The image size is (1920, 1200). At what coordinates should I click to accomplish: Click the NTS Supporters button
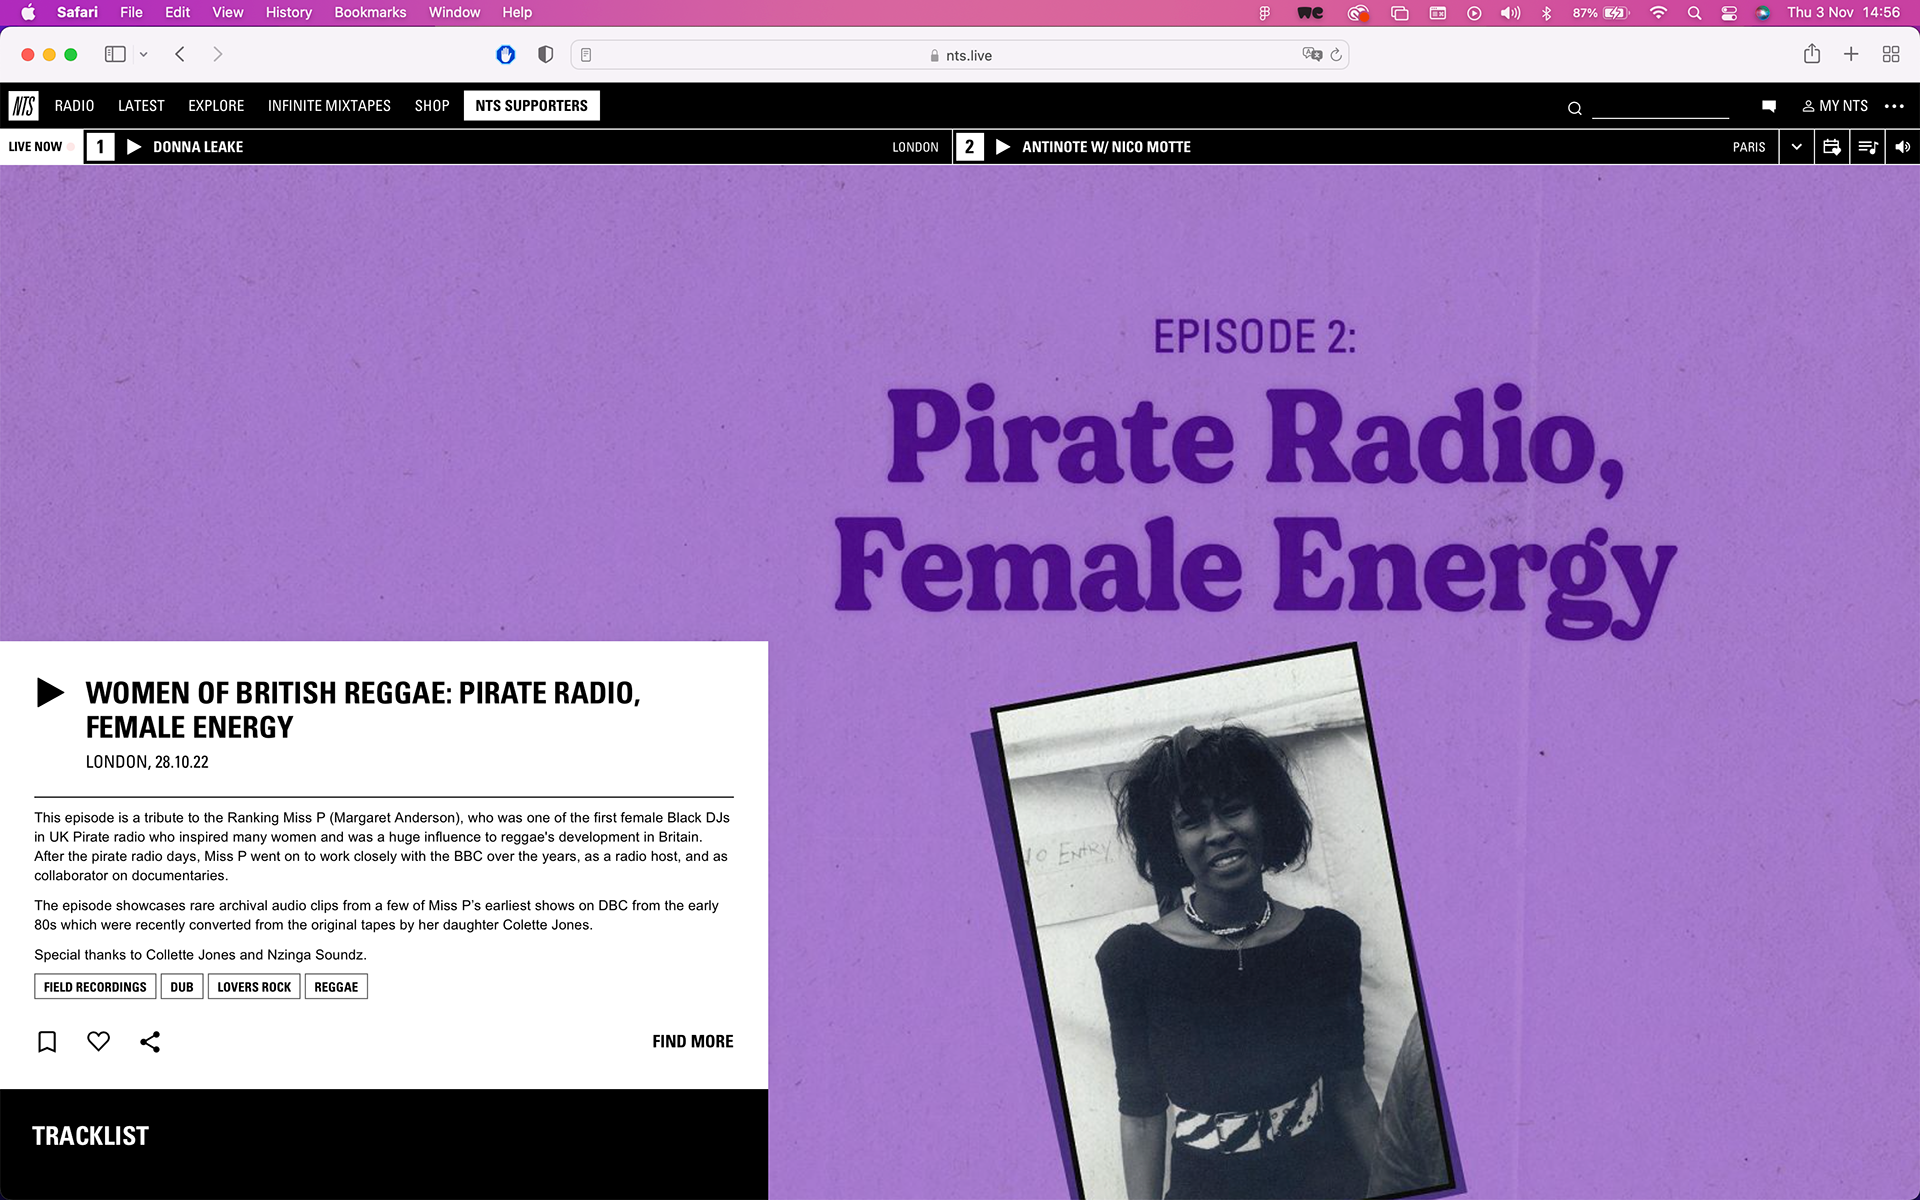(x=532, y=106)
